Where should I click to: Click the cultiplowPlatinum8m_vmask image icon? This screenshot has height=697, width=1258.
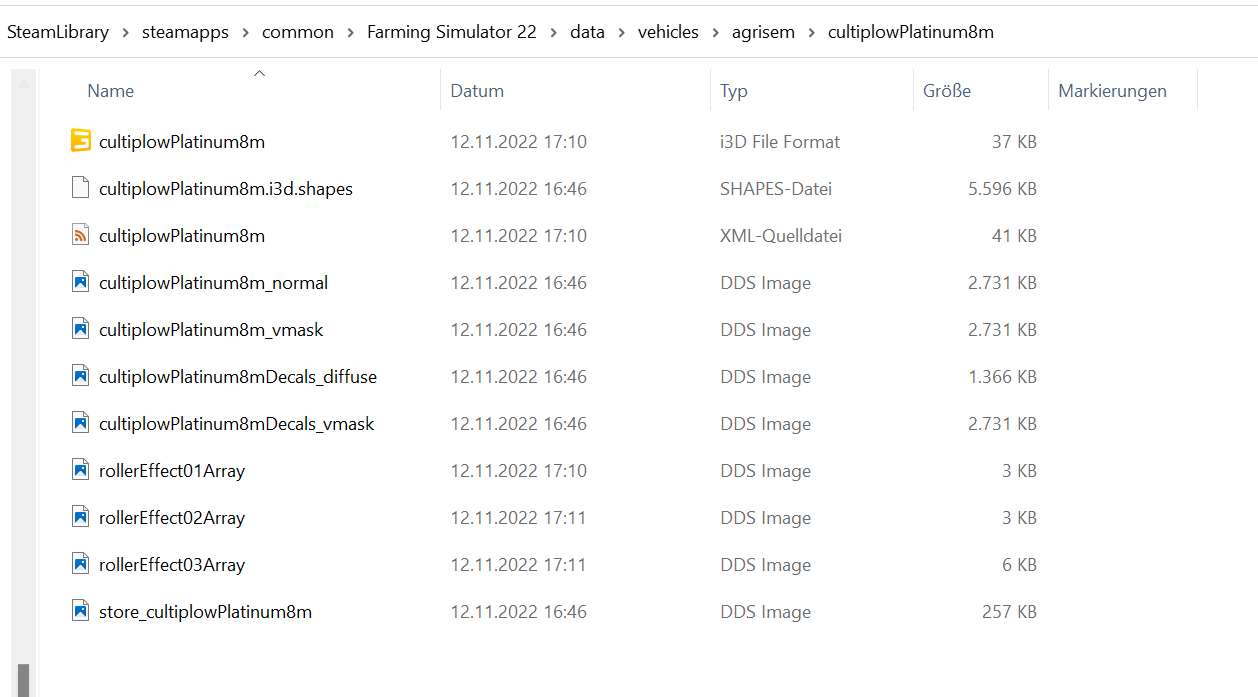[x=80, y=329]
